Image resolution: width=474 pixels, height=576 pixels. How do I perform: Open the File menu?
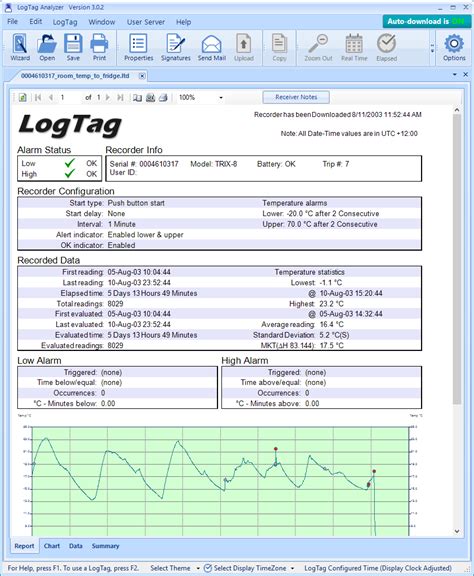[x=12, y=22]
